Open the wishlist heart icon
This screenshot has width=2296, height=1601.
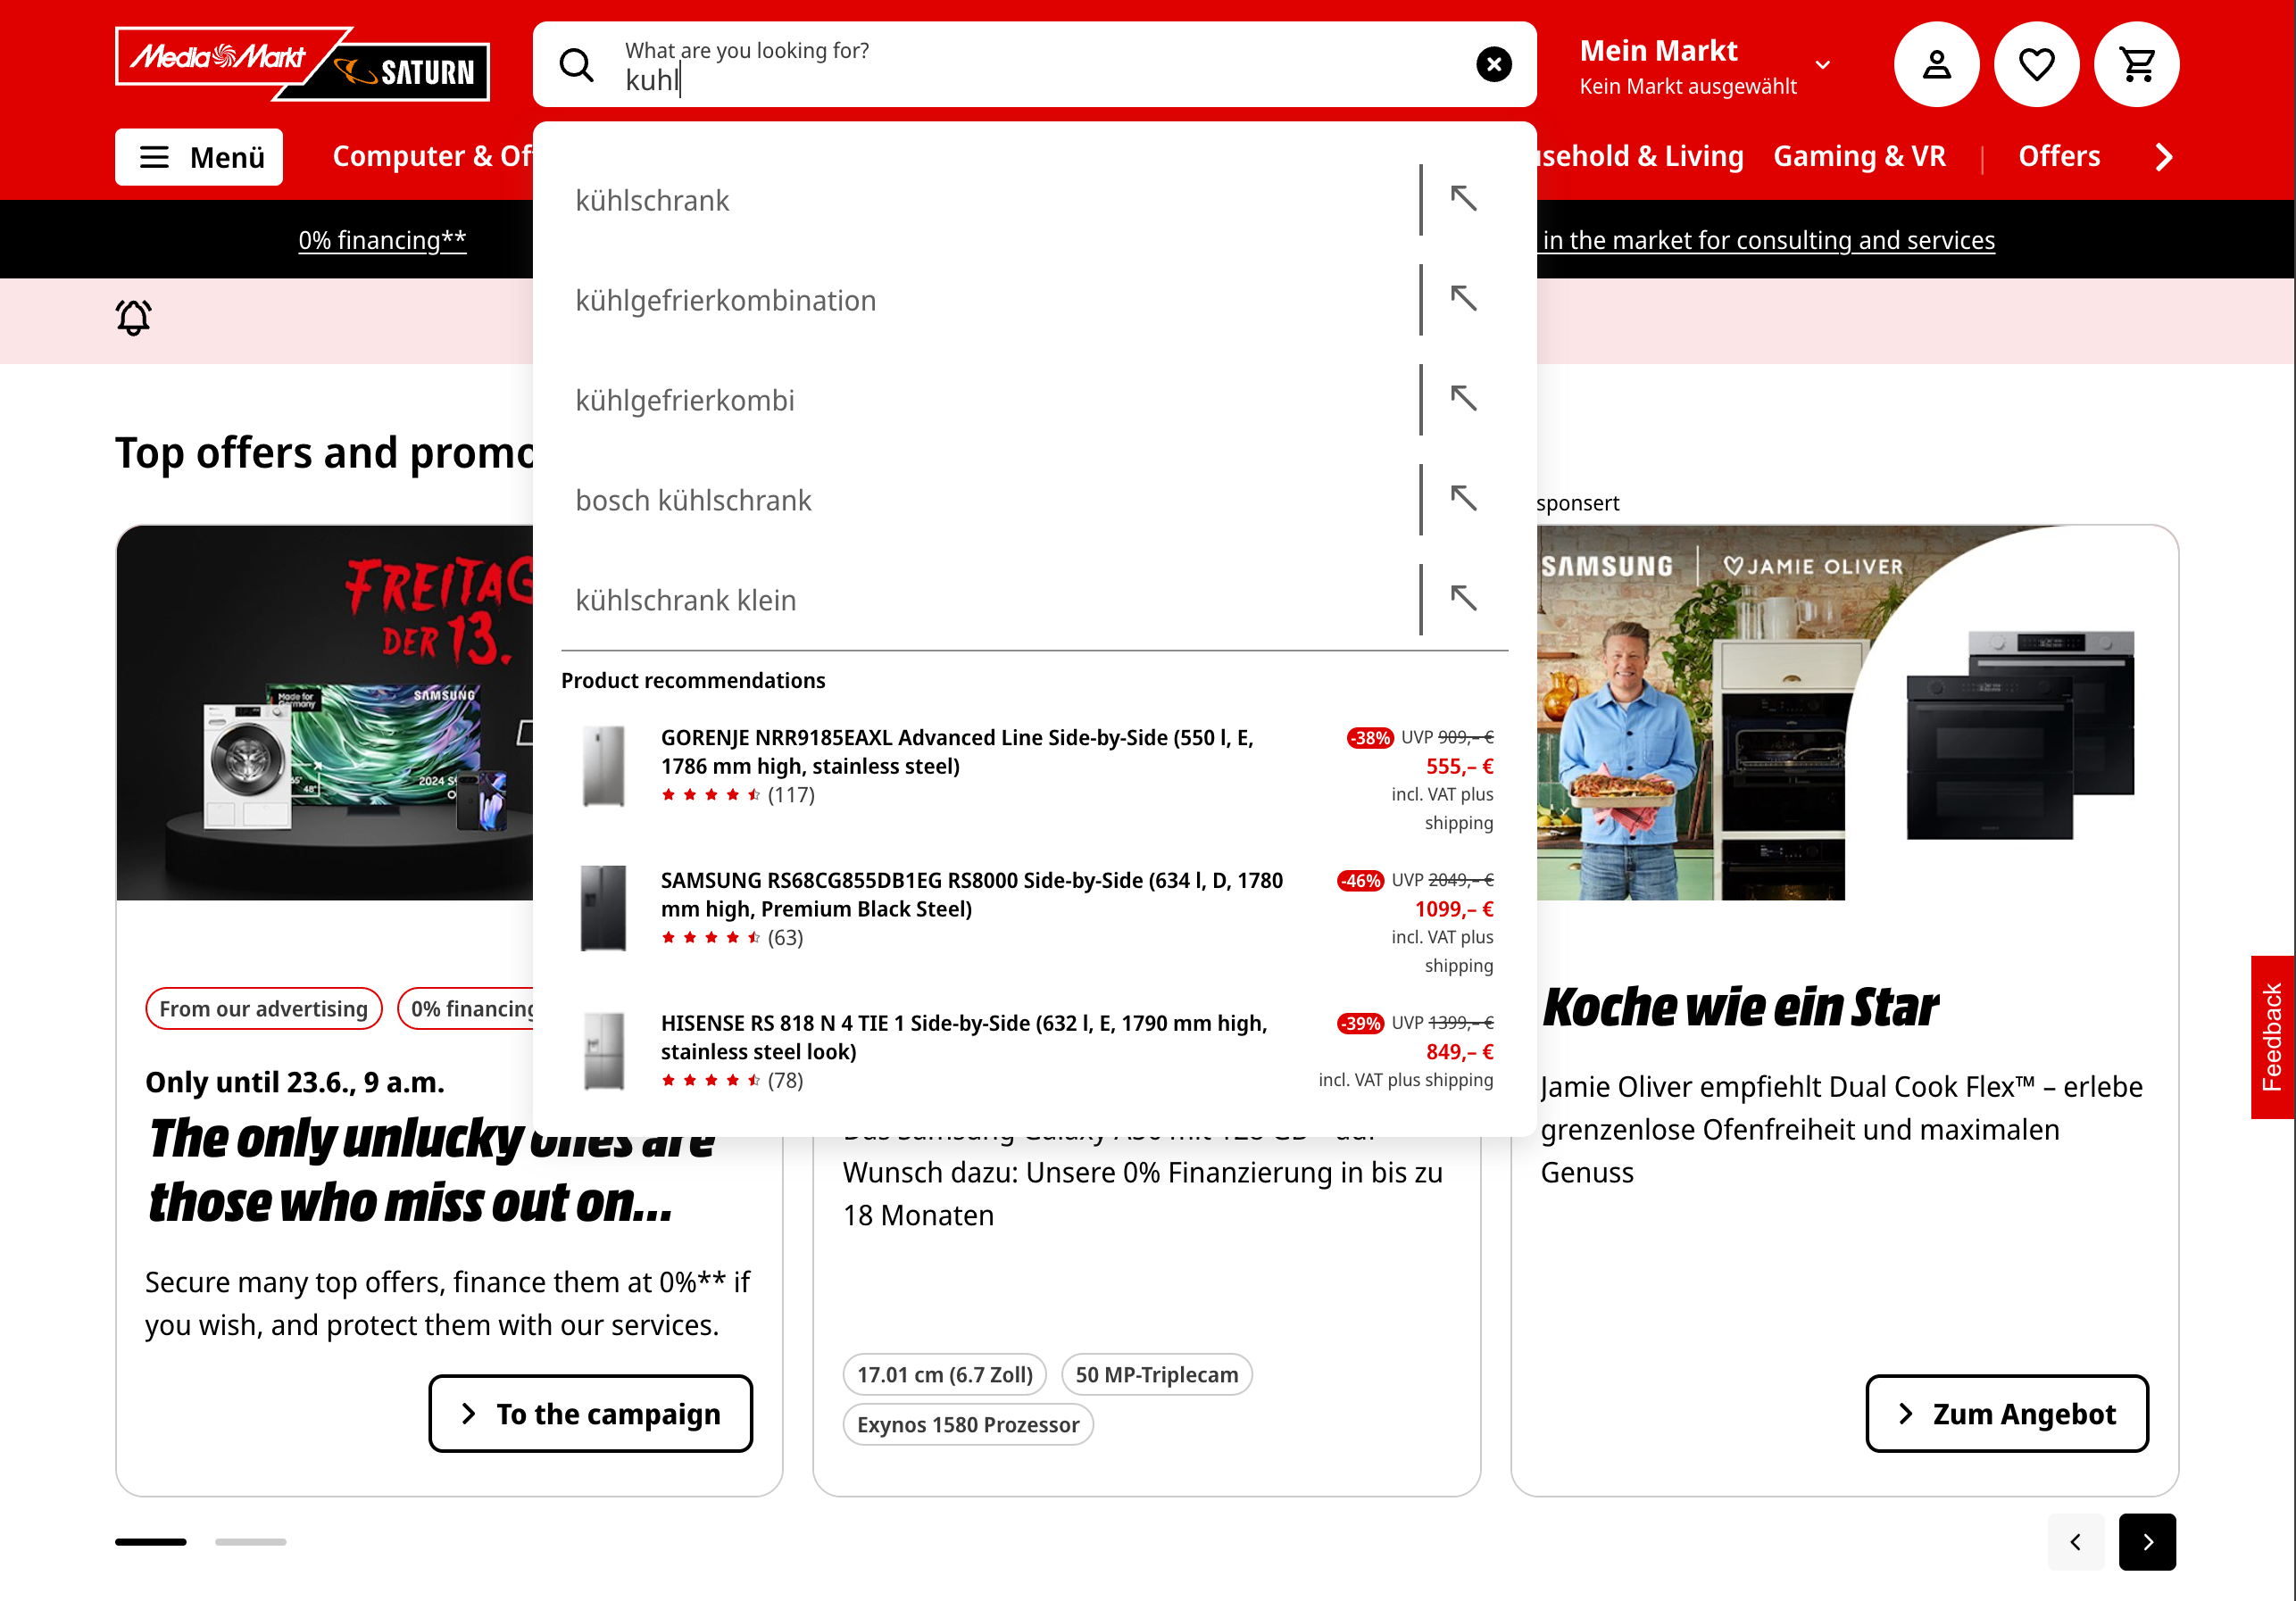pyautogui.click(x=2037, y=64)
